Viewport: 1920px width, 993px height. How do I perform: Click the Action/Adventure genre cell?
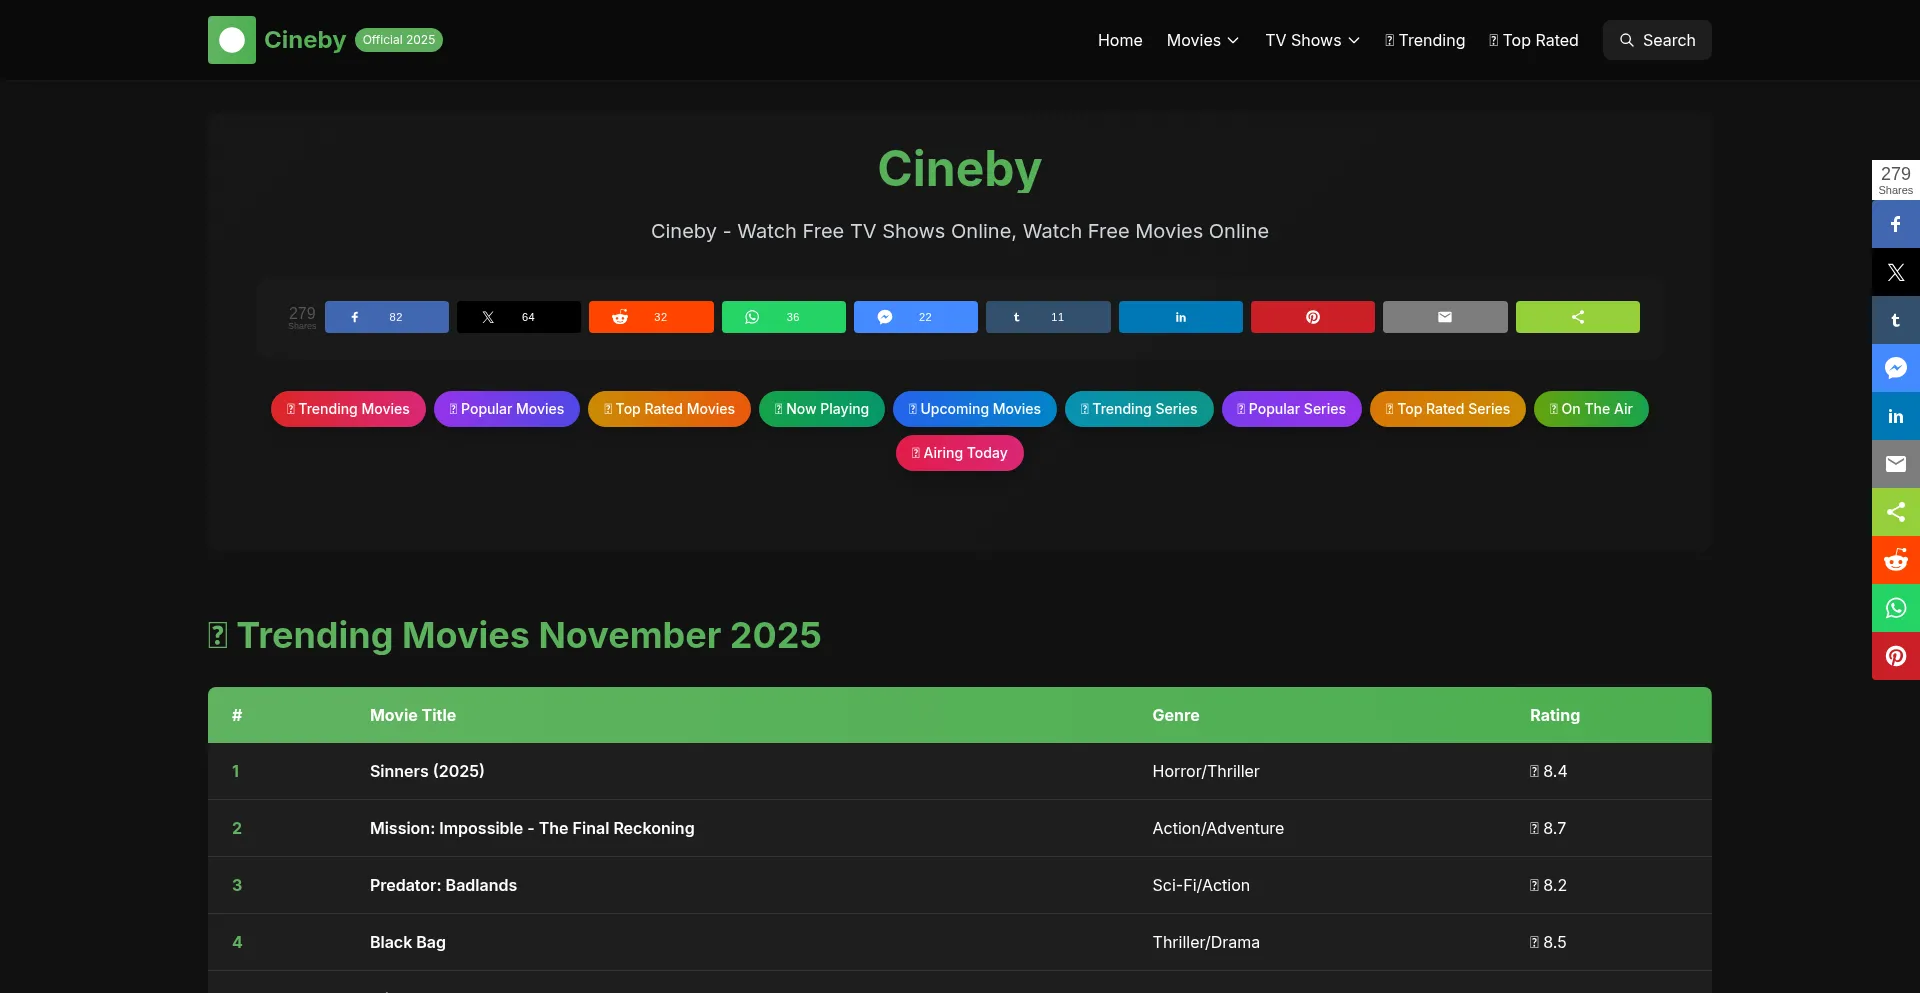[x=1218, y=828]
